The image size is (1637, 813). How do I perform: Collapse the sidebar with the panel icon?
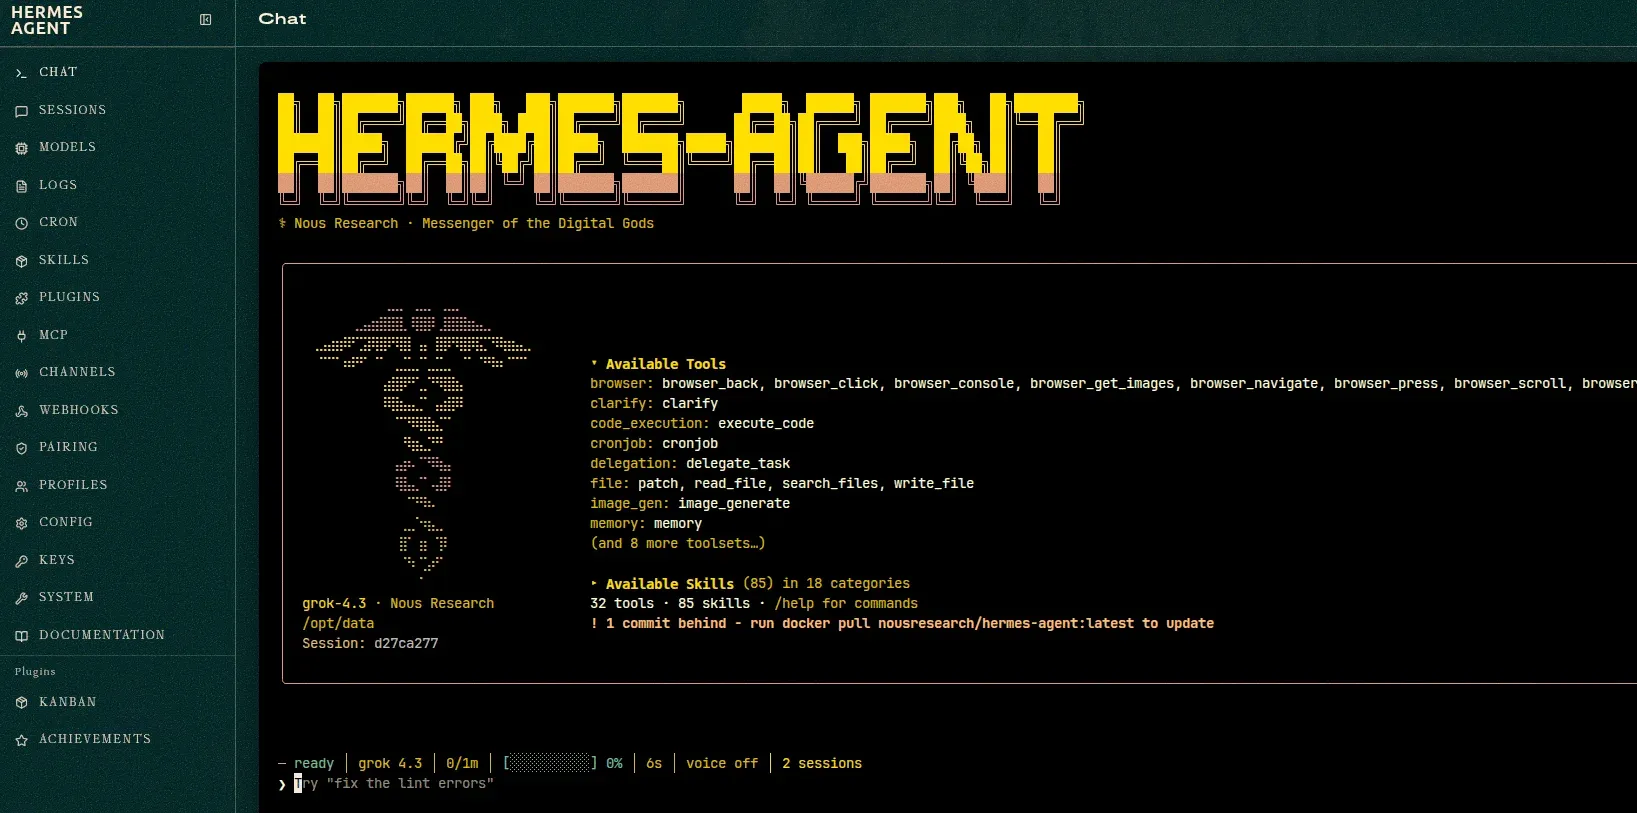[x=205, y=20]
